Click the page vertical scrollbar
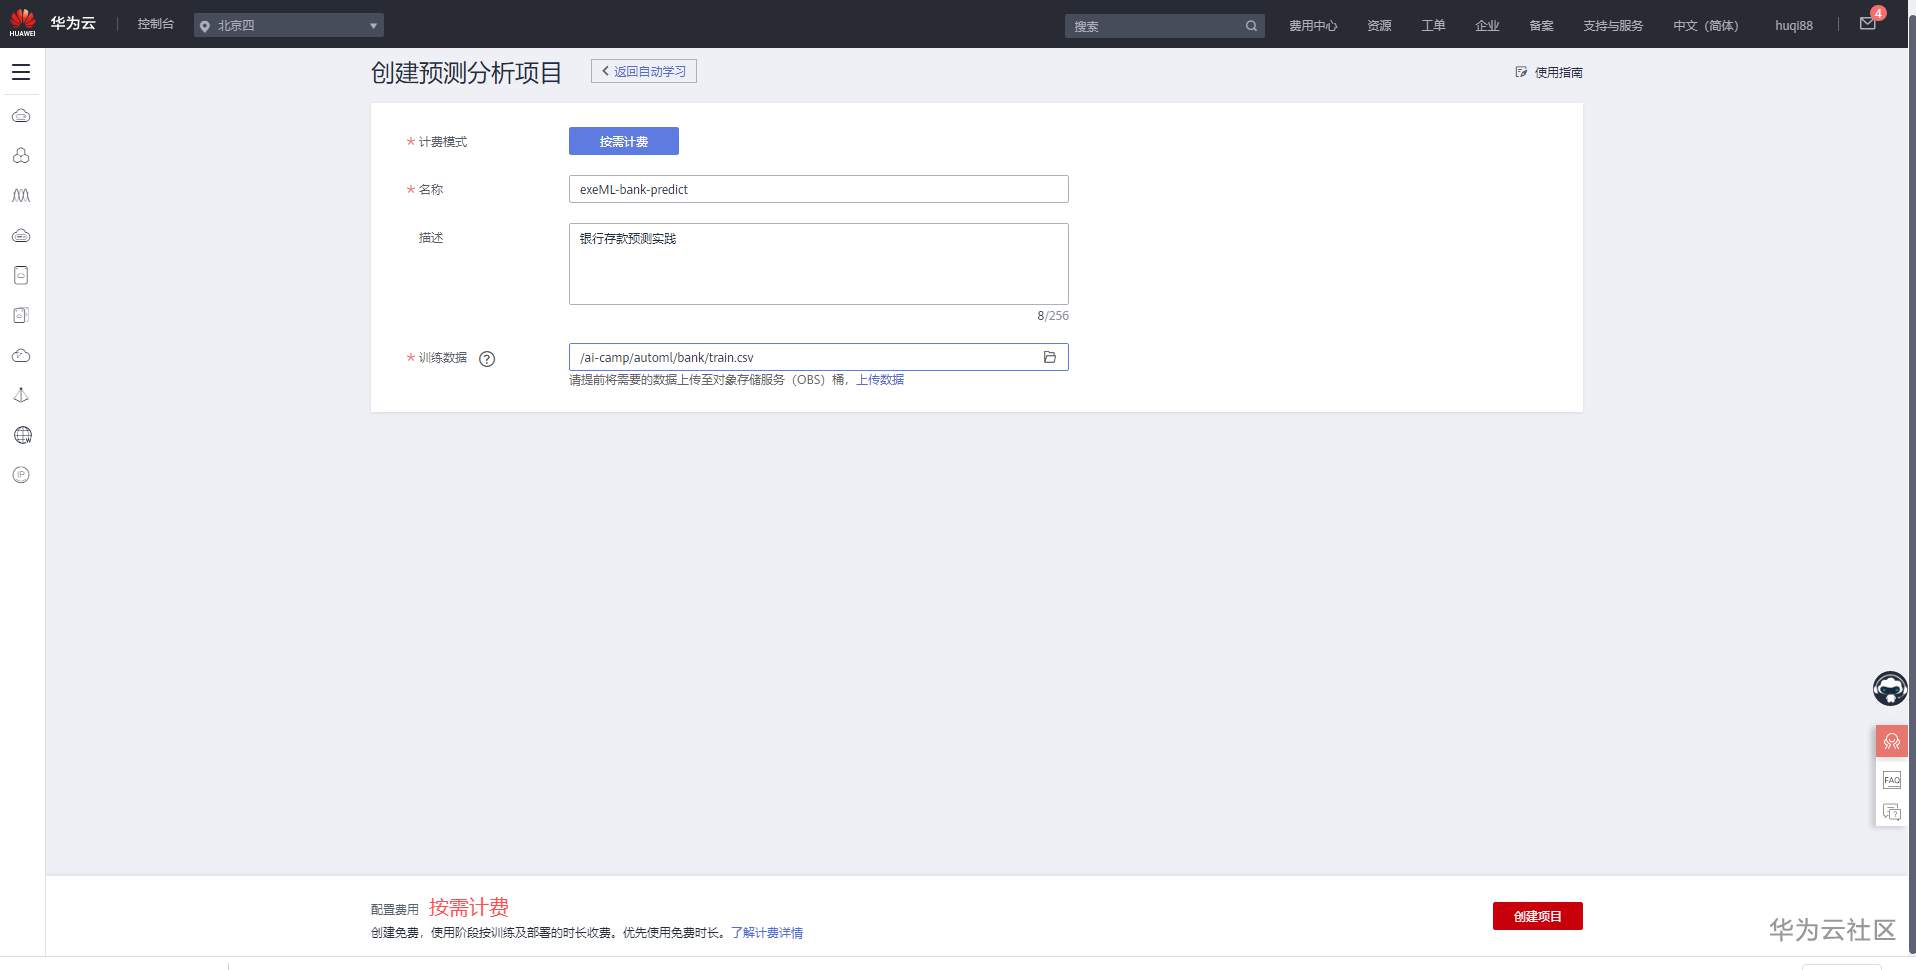Viewport: 1916px width, 970px height. pyautogui.click(x=1912, y=485)
